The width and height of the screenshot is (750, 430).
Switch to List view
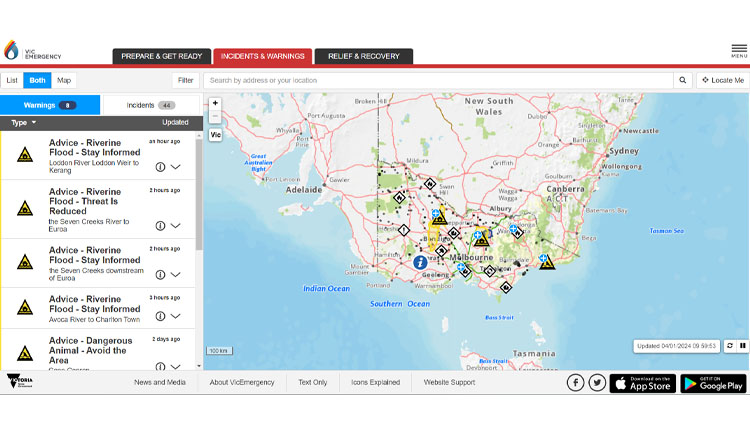tap(12, 80)
